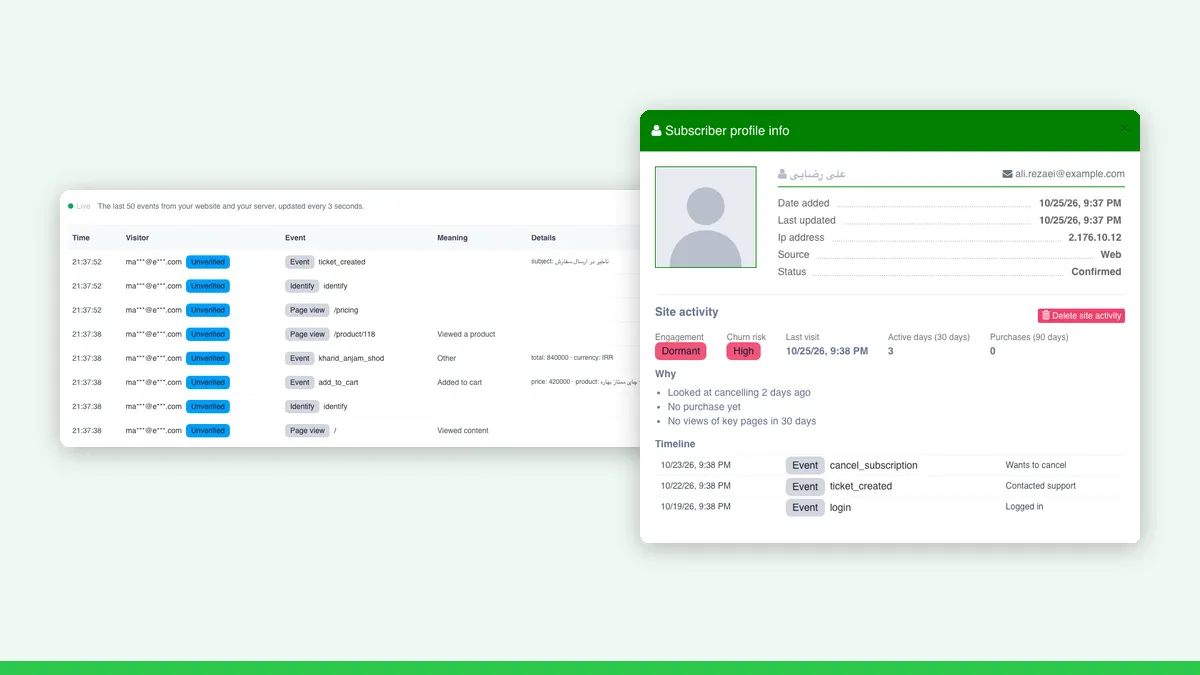Select the 'Wants to cancel' timeline meaning
The width and height of the screenshot is (1200, 675).
click(1036, 465)
